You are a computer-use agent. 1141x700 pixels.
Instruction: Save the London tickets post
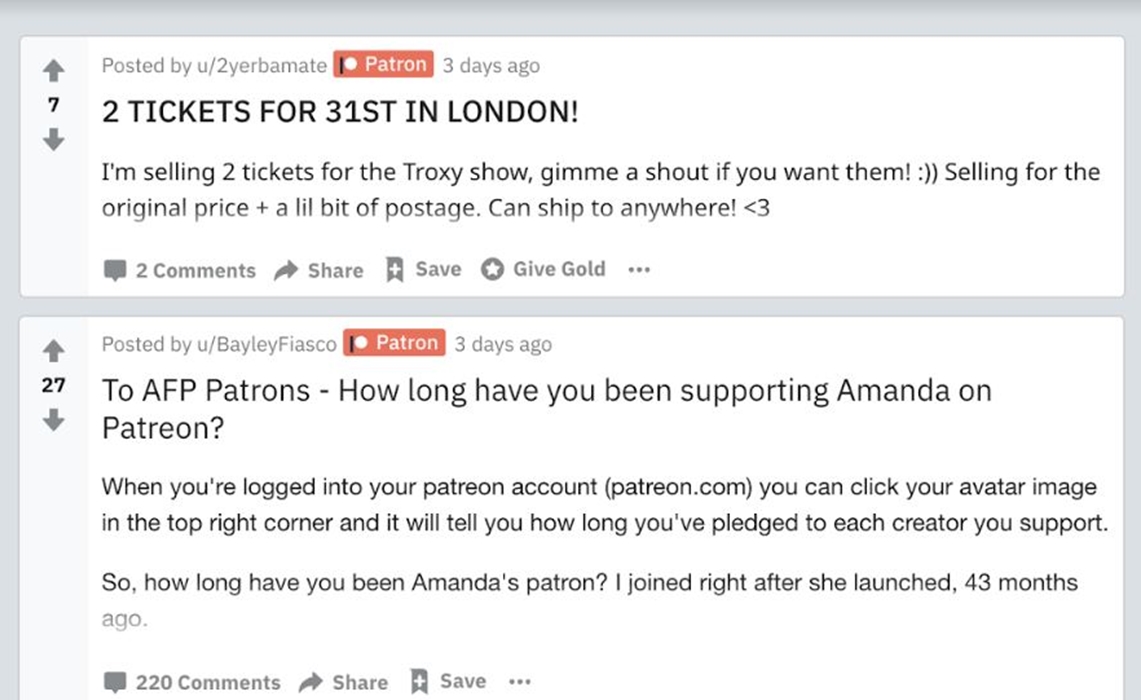pyautogui.click(x=423, y=269)
